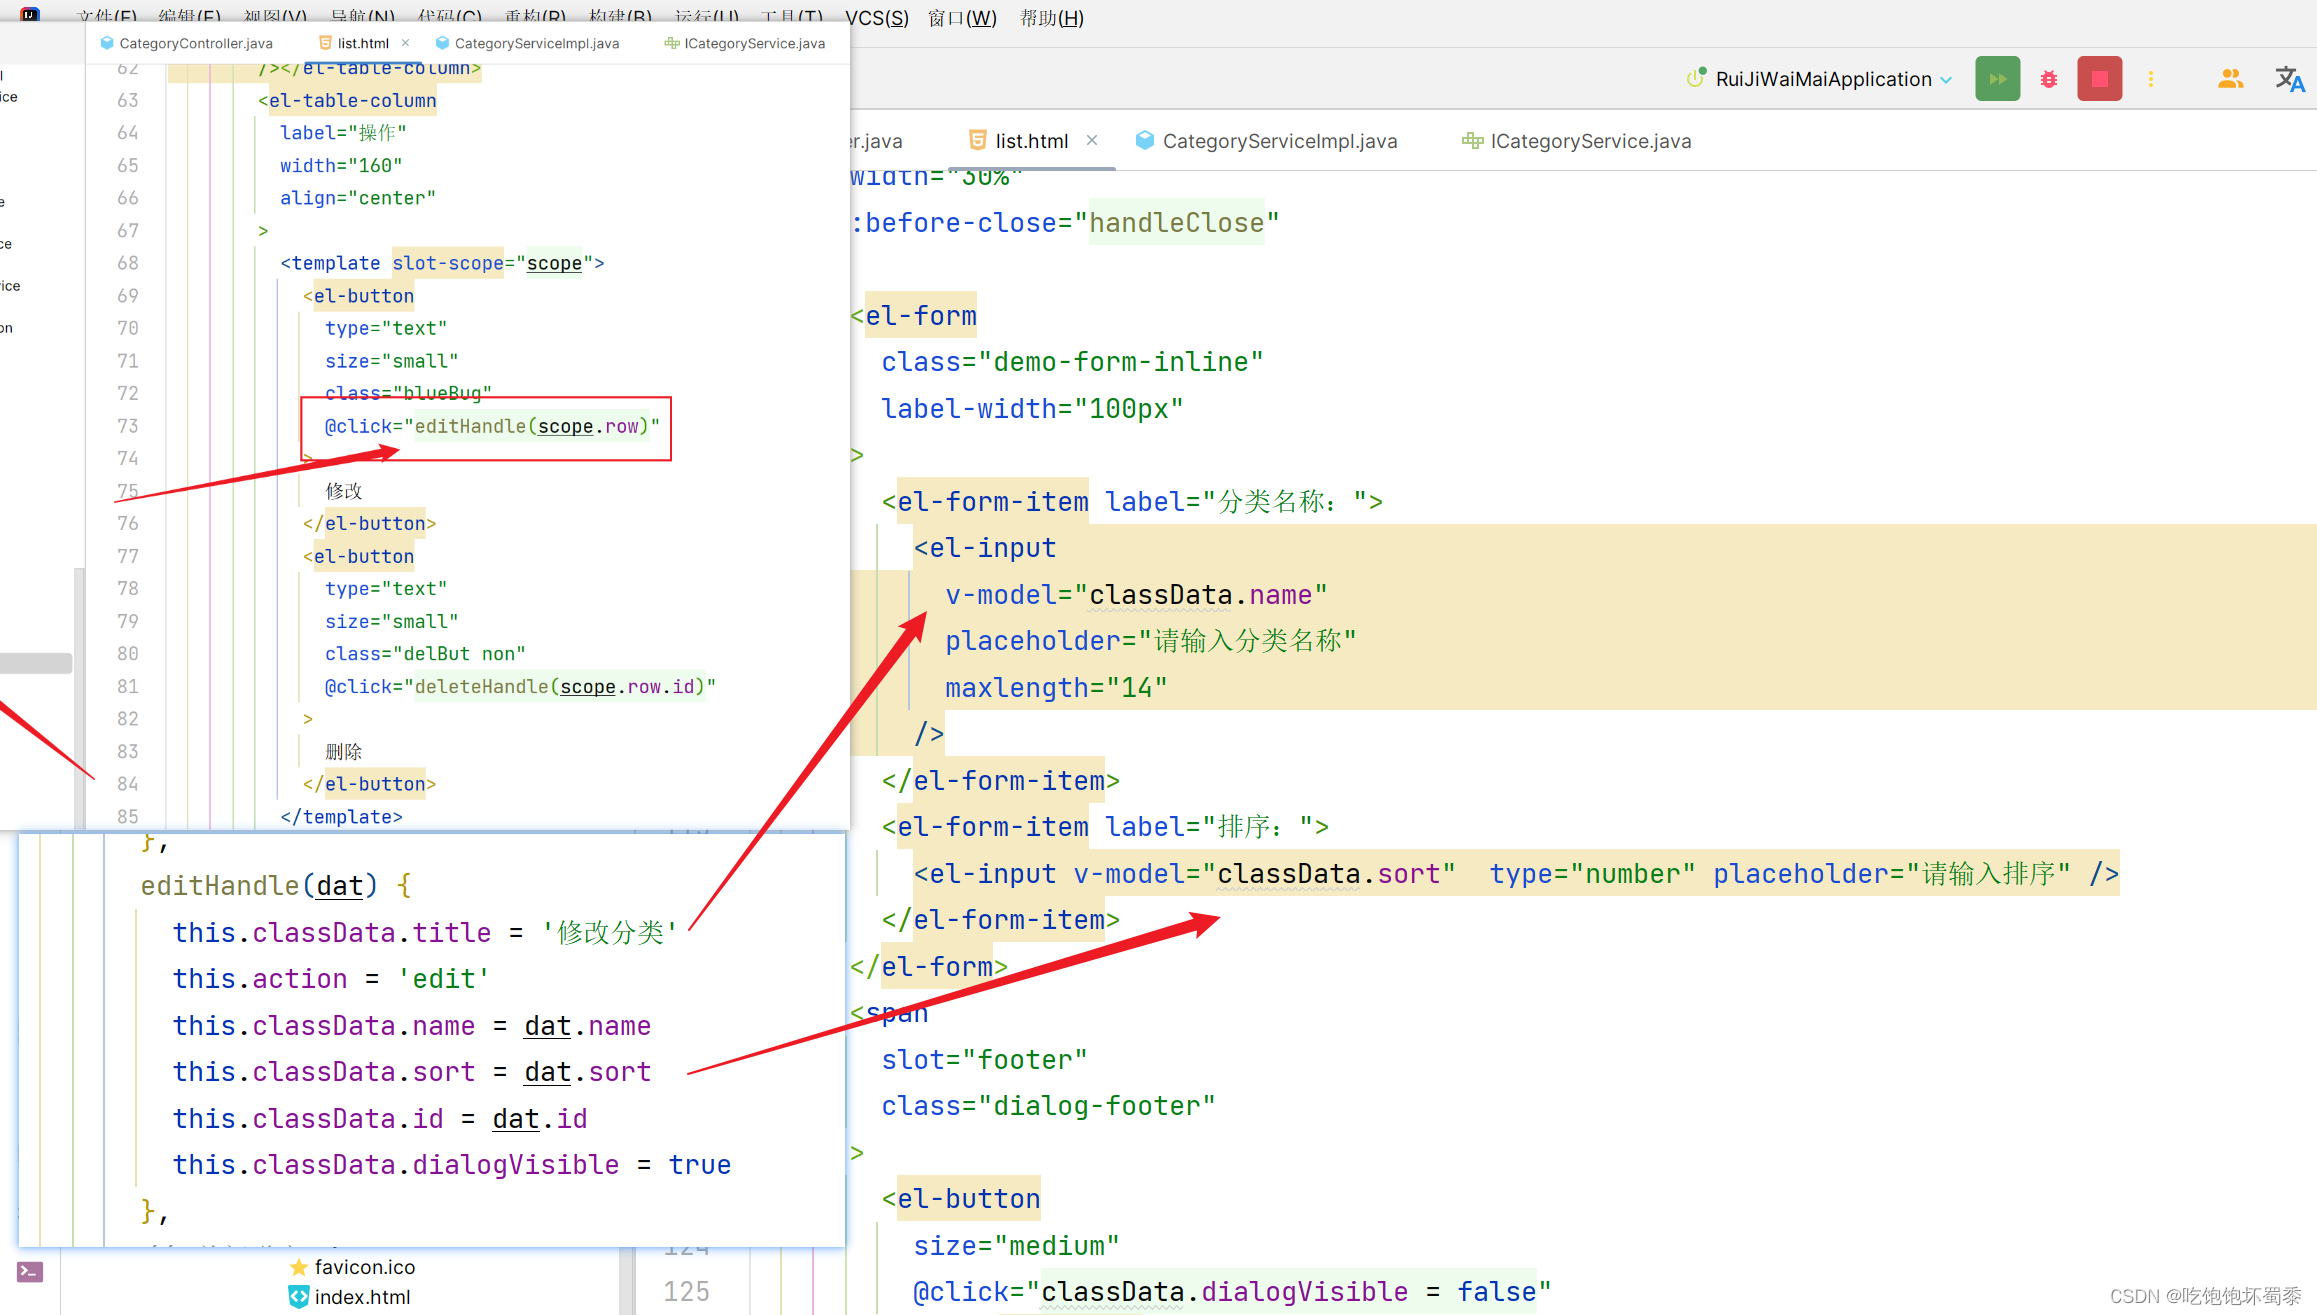Expand RuiJiWaiMaiApplication run configuration dropdown

click(1946, 80)
